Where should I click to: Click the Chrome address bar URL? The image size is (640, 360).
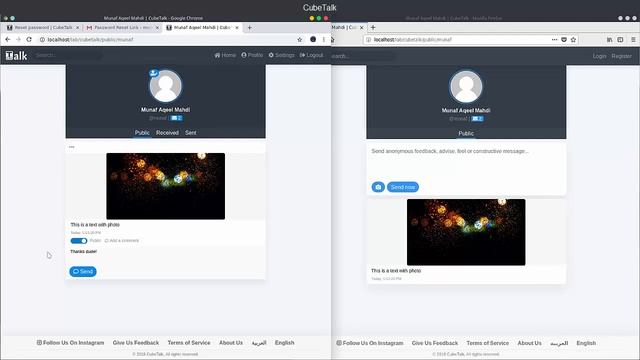coord(90,40)
